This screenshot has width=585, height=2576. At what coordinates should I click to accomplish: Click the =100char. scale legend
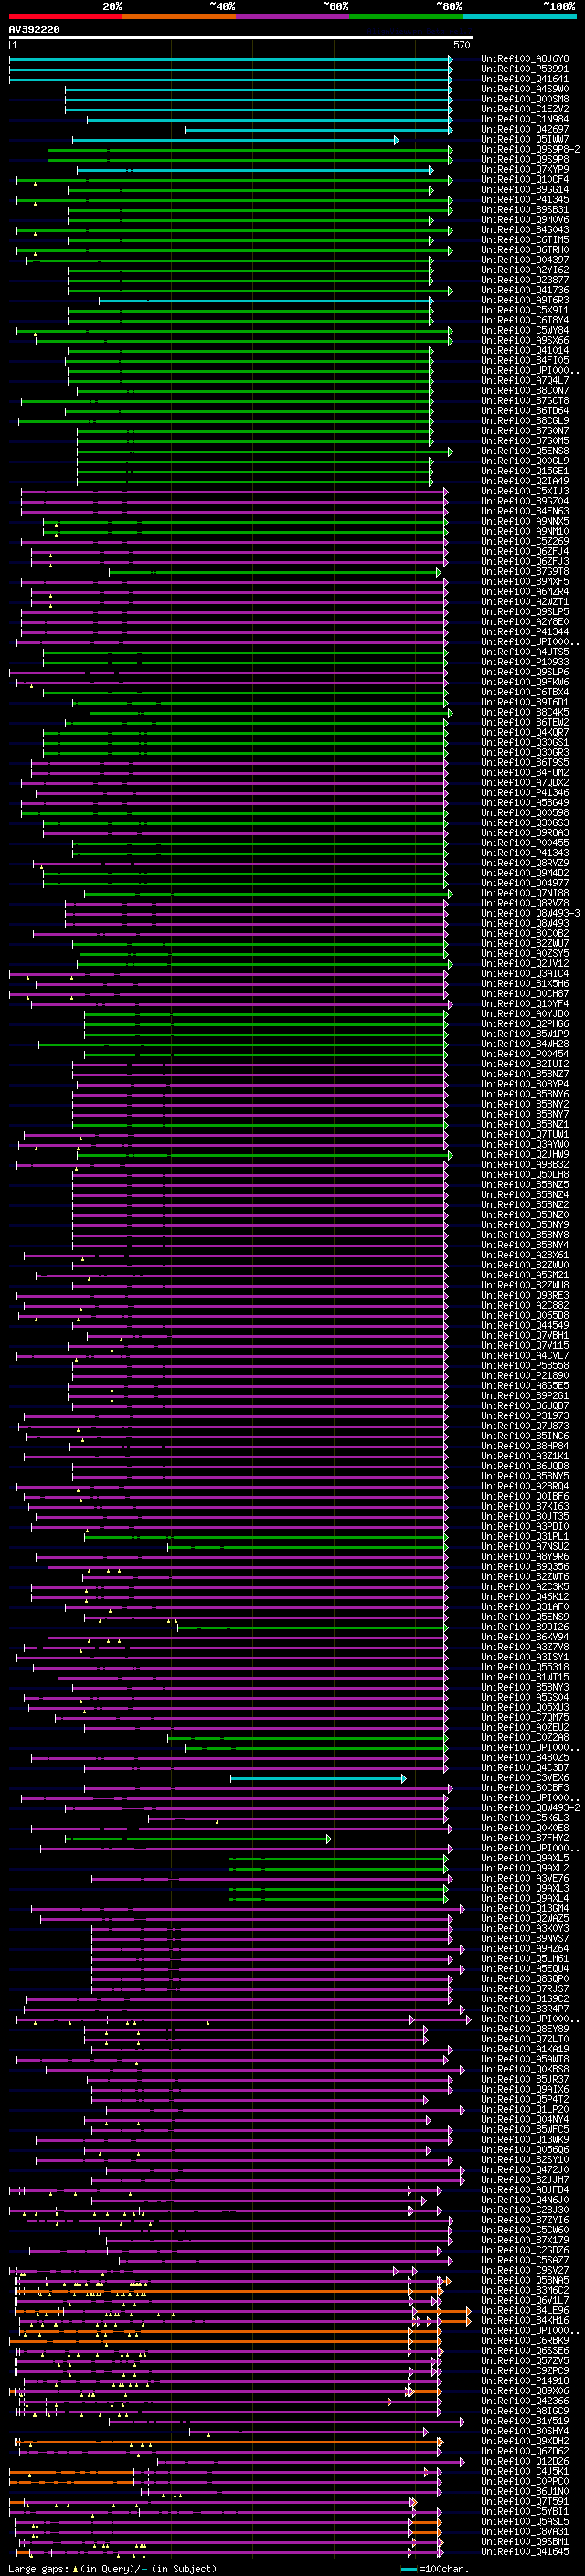point(434,2568)
